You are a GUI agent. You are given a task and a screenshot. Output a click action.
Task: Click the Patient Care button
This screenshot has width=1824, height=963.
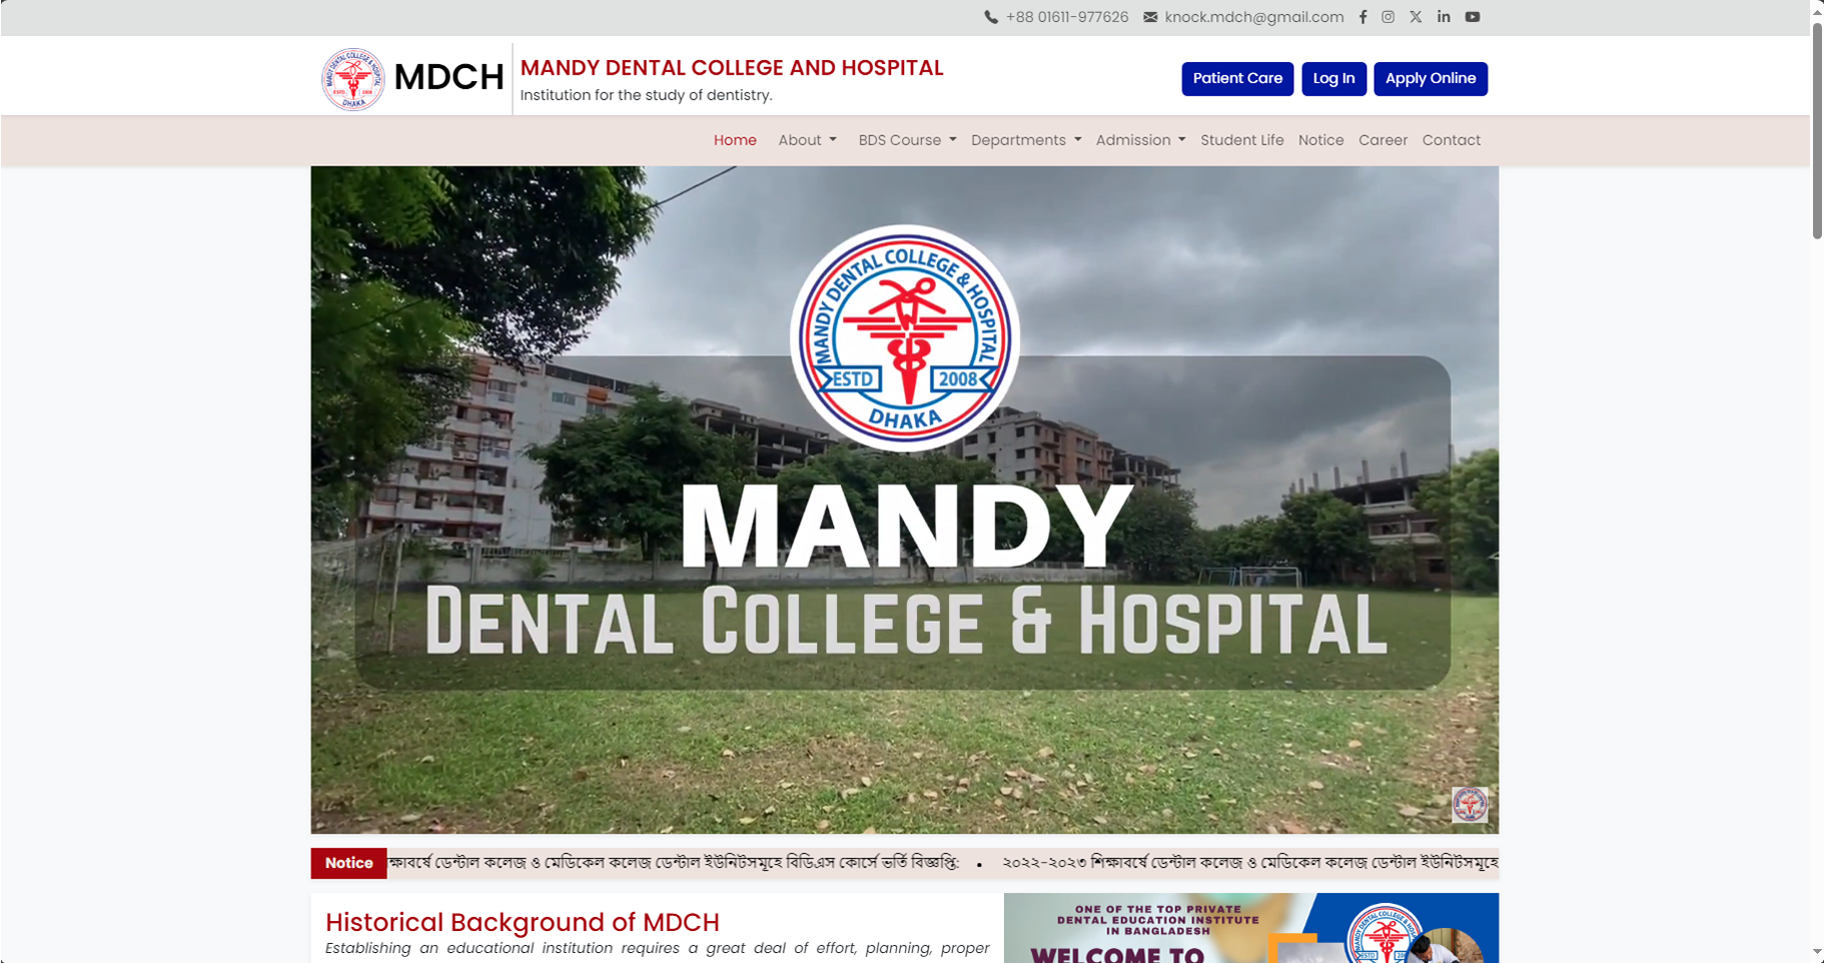1238,79
